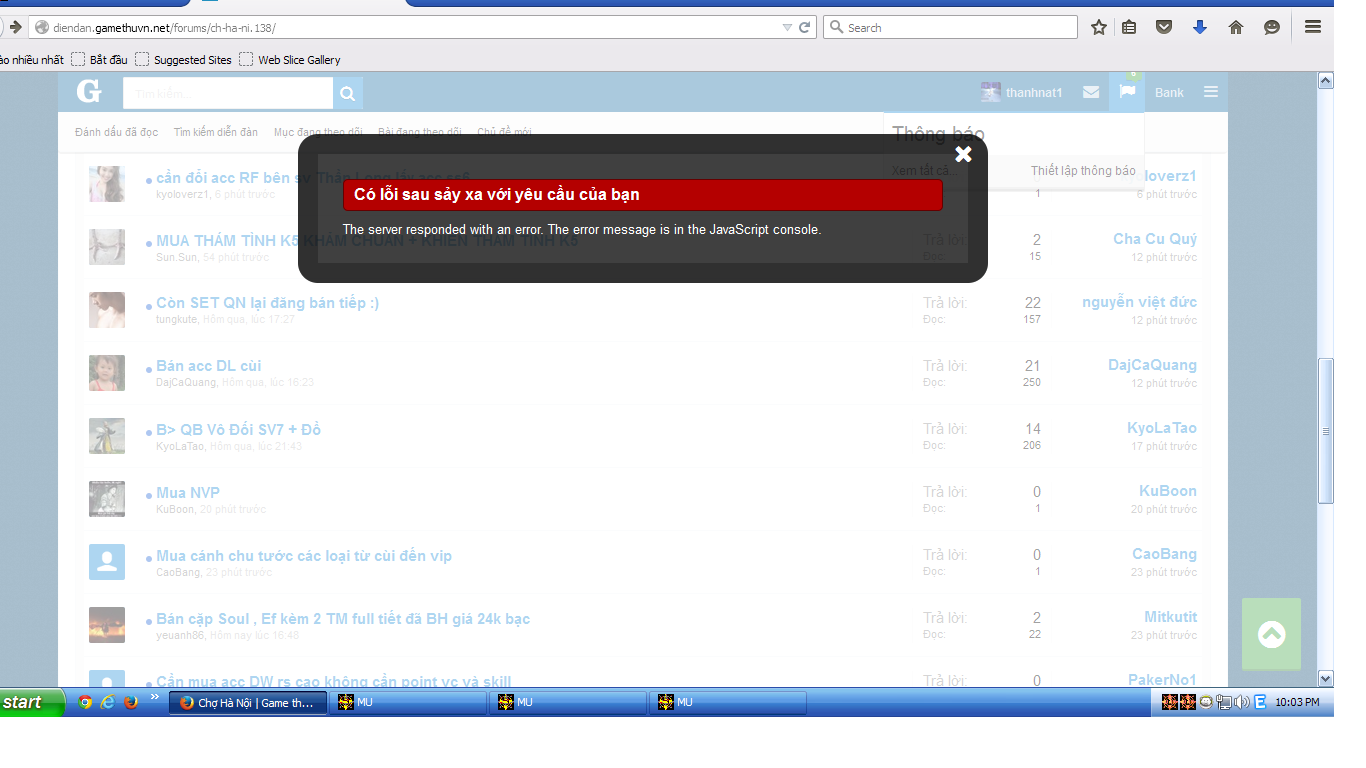Click the system tray clock 10:03 PM

tap(1297, 703)
